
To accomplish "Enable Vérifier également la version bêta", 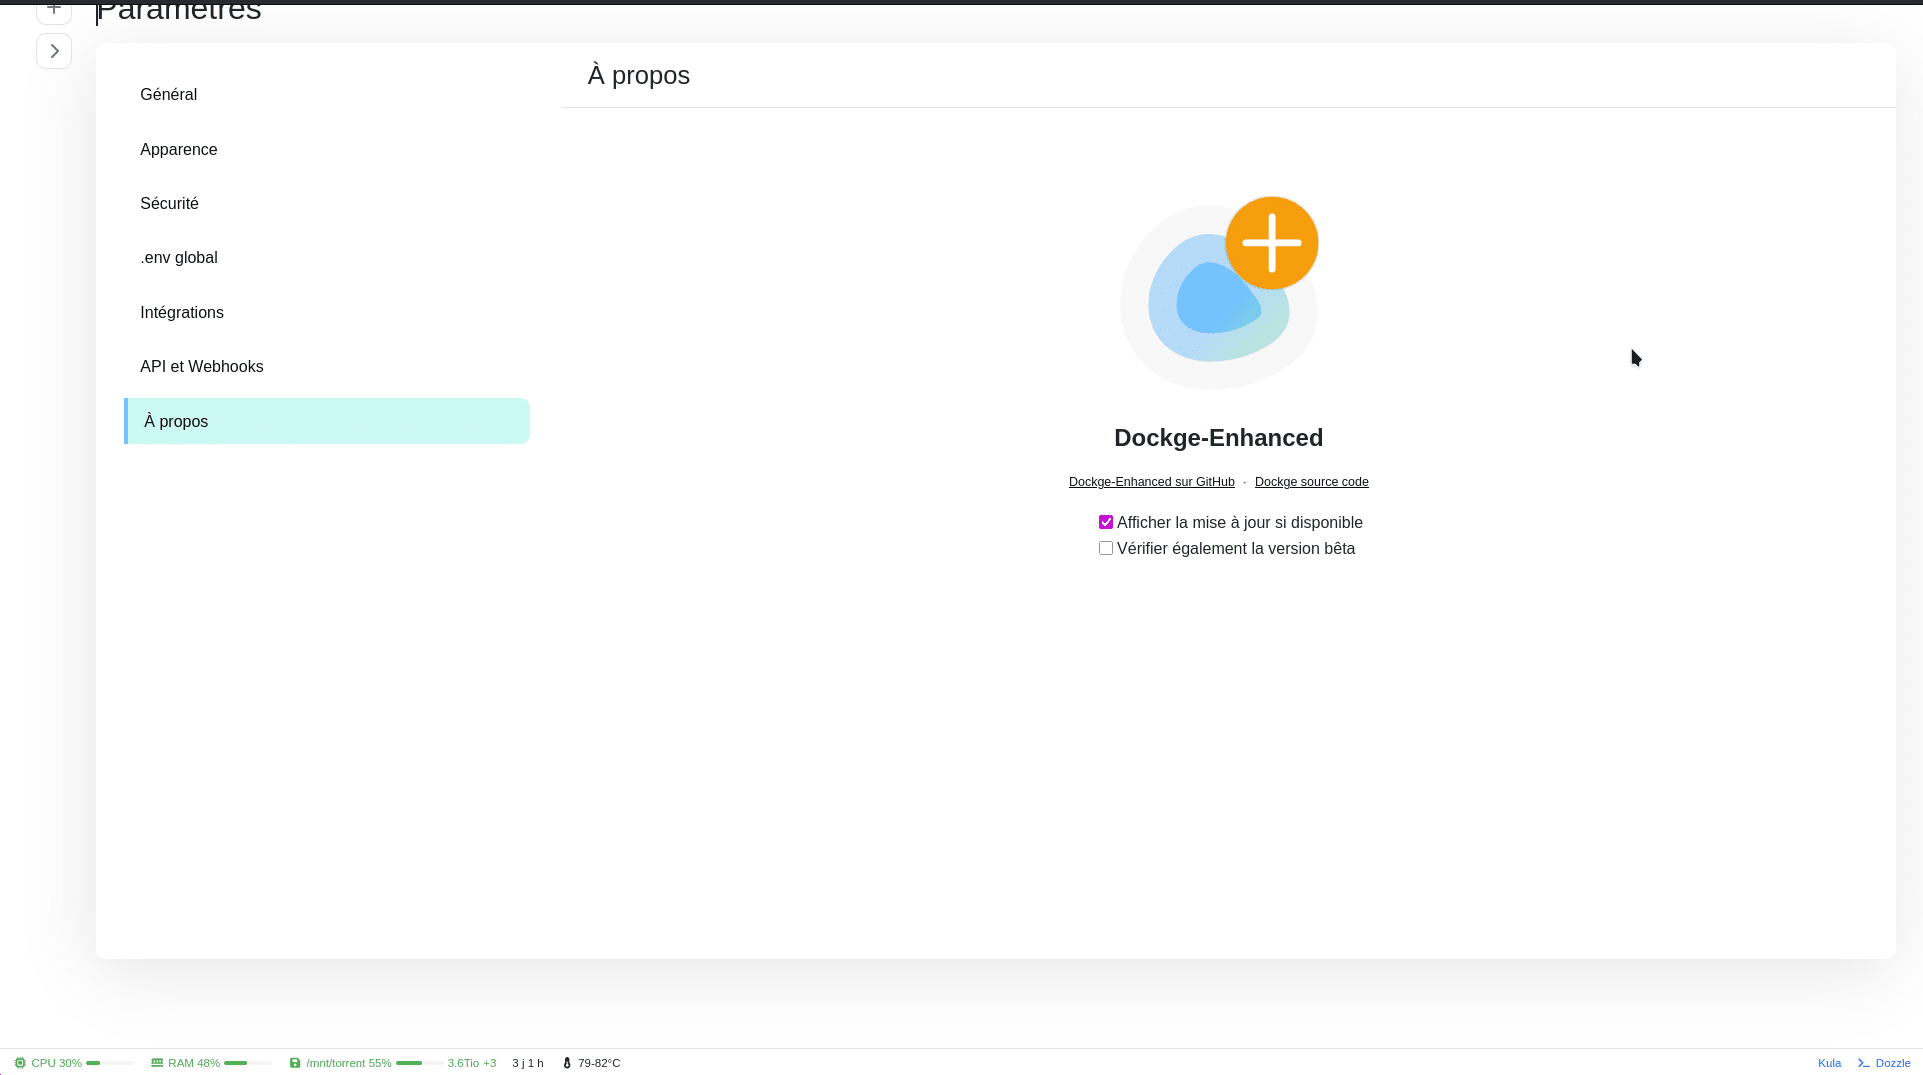I will [1106, 548].
